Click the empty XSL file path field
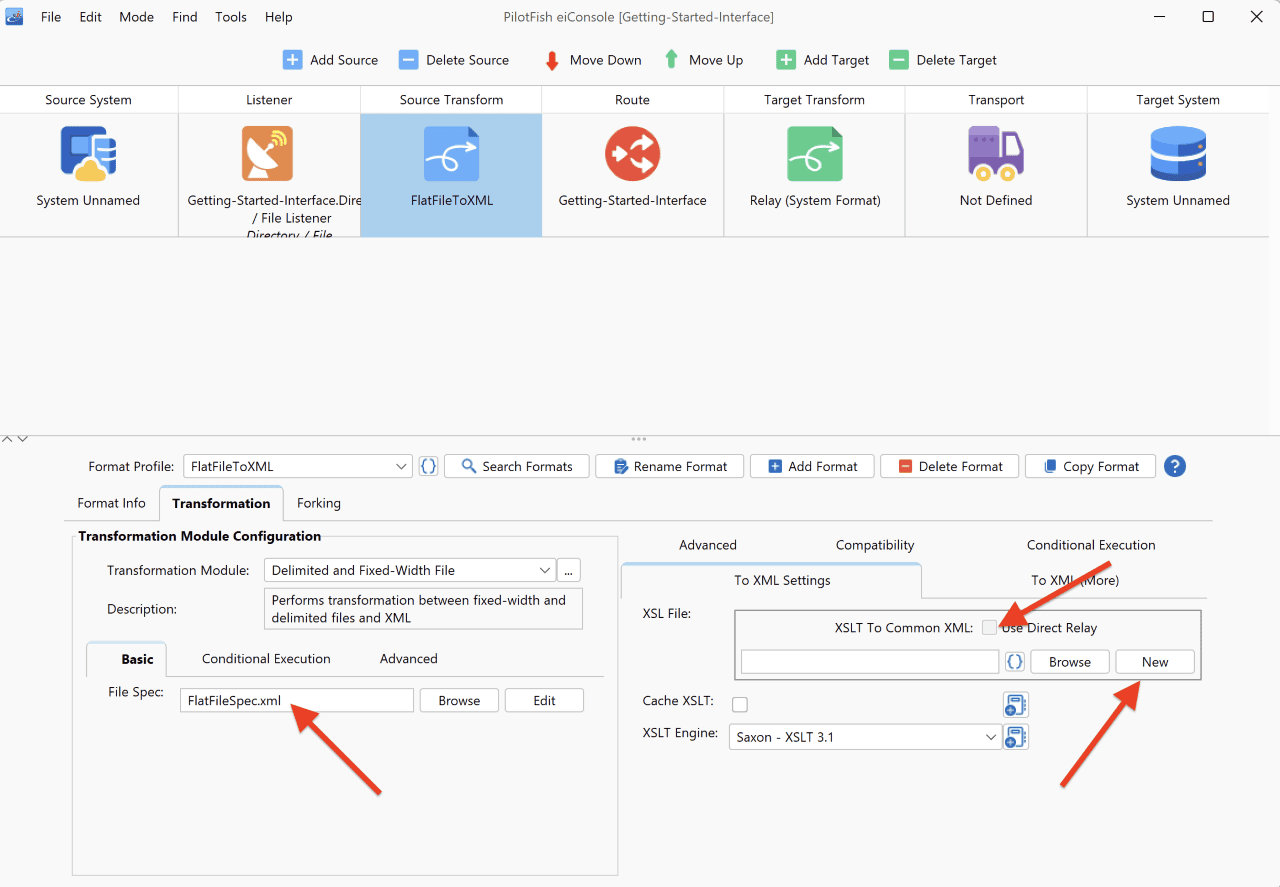The image size is (1280, 887). tap(870, 662)
